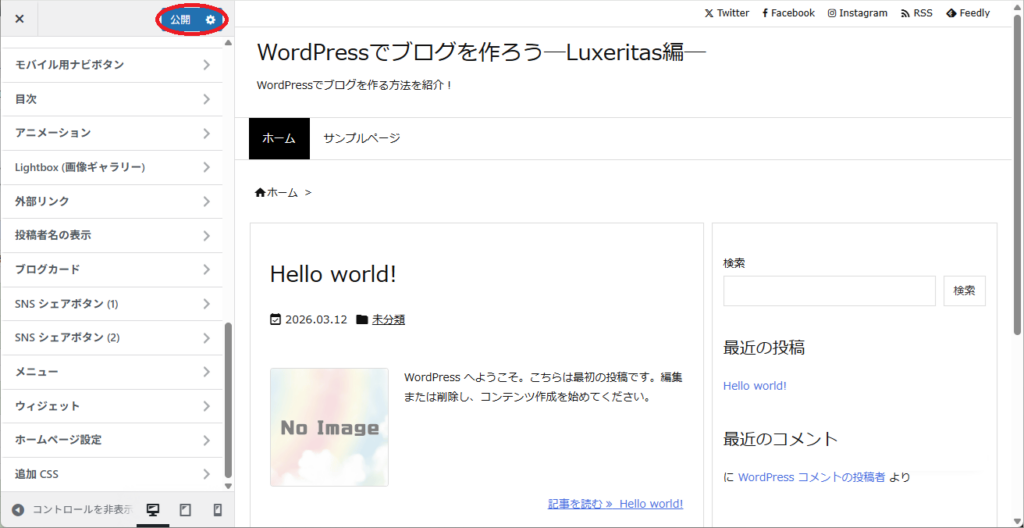Open the Facebook link in header
The height and width of the screenshot is (528, 1024).
click(788, 13)
